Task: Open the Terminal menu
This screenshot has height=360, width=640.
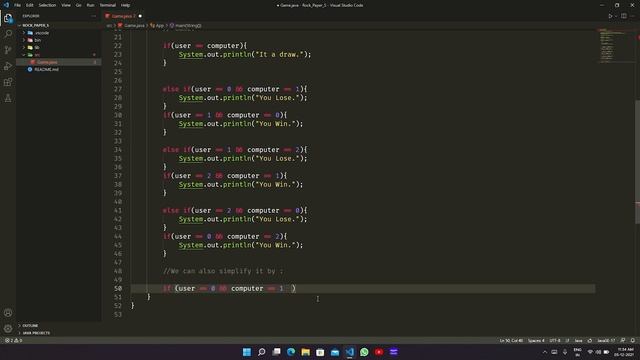Action: (107, 5)
